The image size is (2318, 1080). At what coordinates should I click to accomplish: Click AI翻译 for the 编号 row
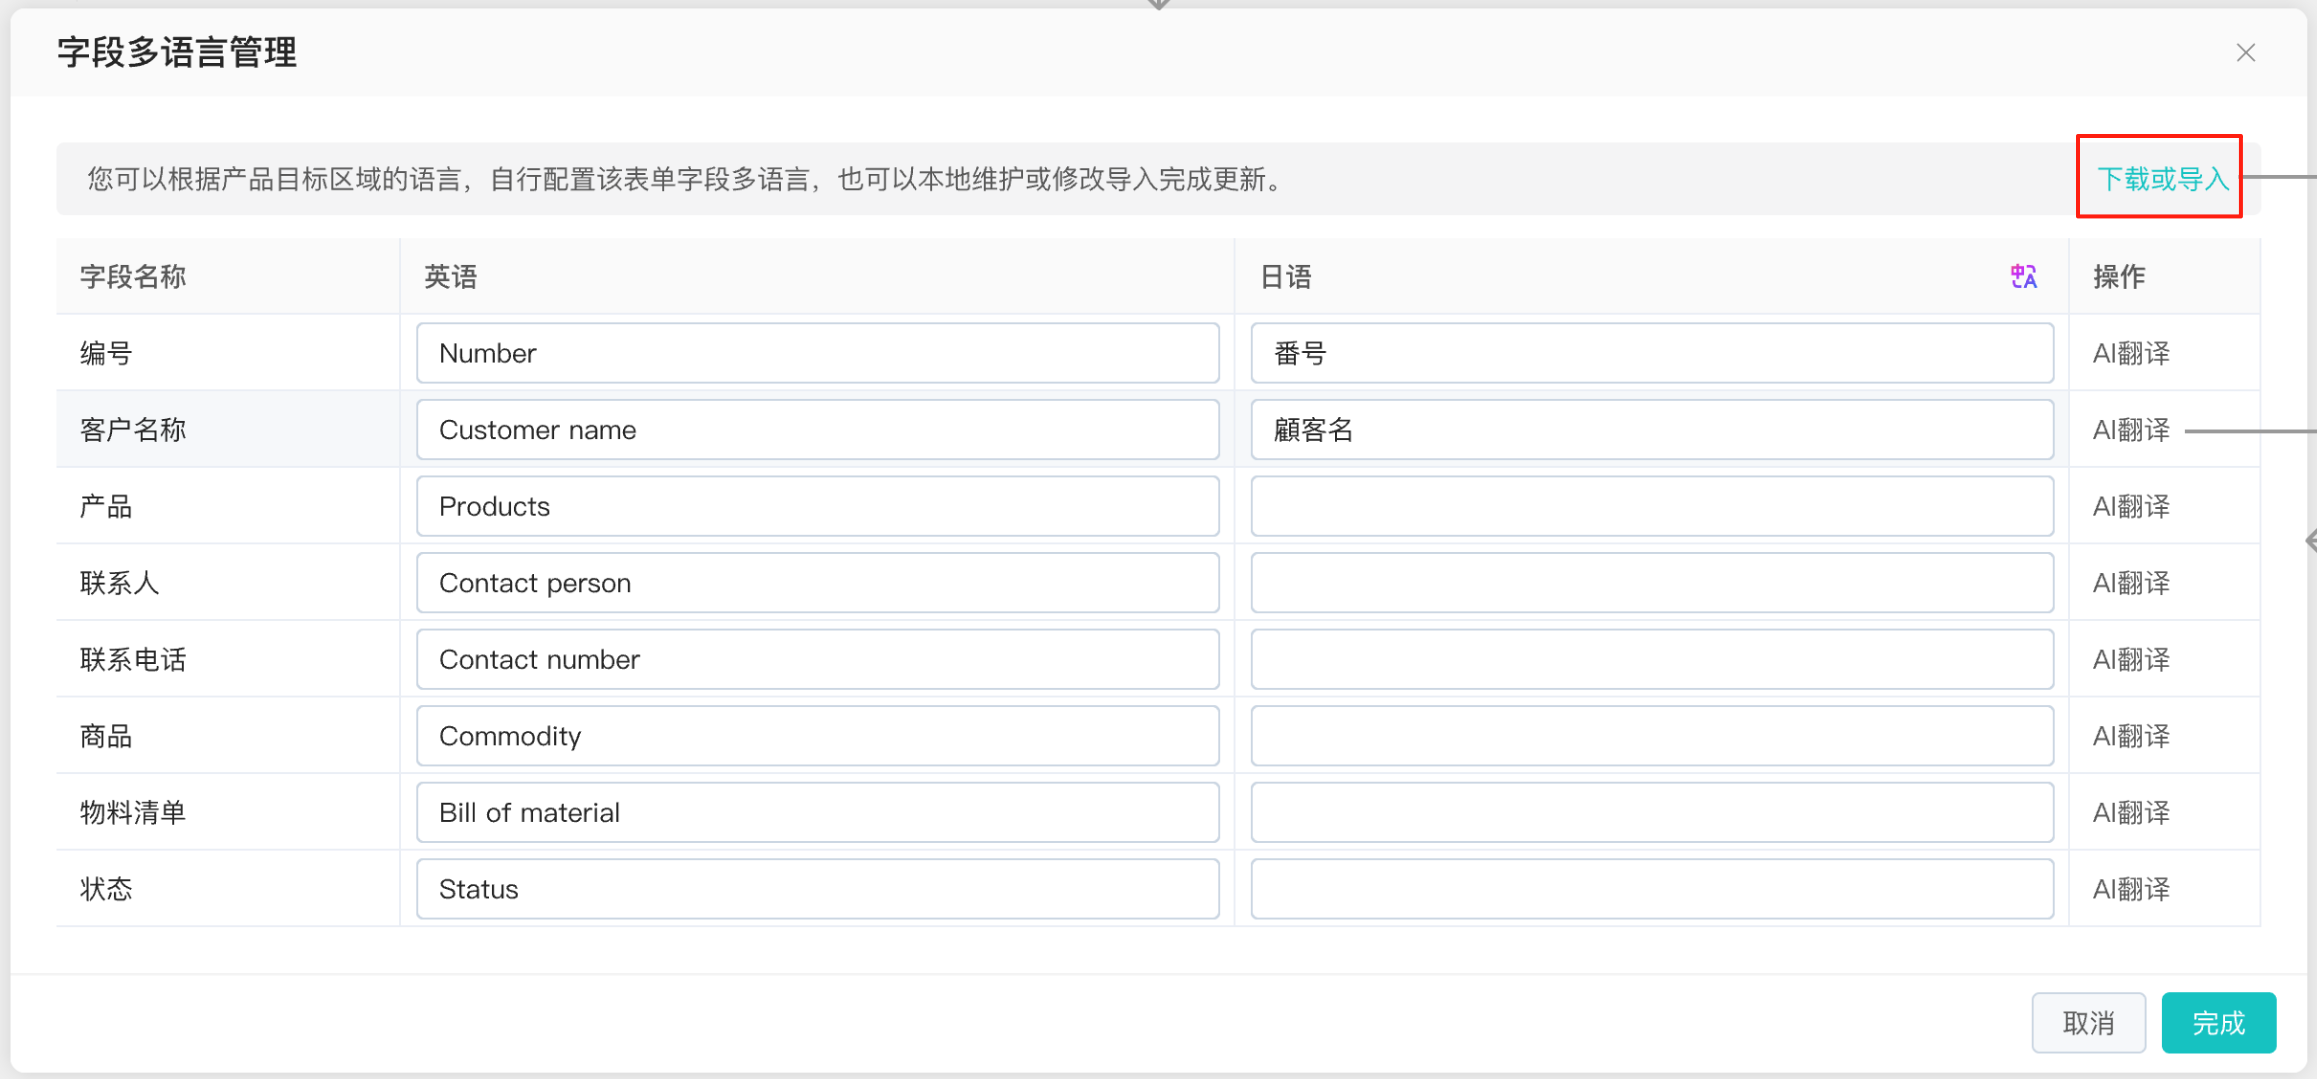[2131, 353]
